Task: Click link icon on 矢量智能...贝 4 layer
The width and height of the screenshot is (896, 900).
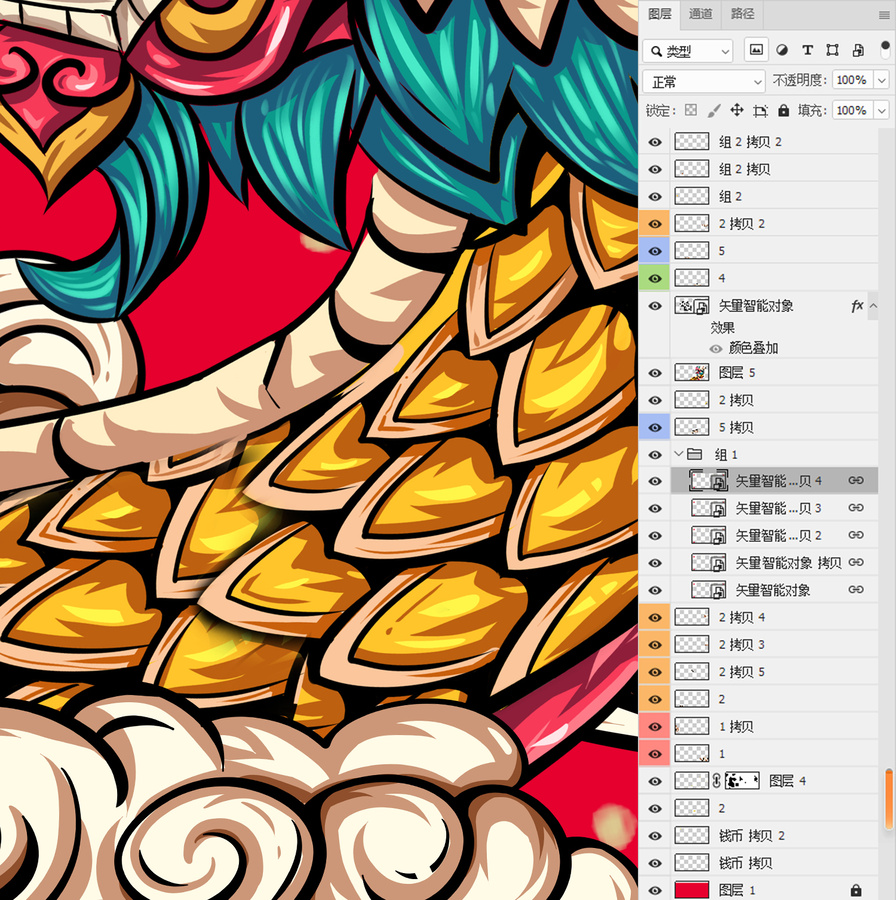Action: click(856, 480)
